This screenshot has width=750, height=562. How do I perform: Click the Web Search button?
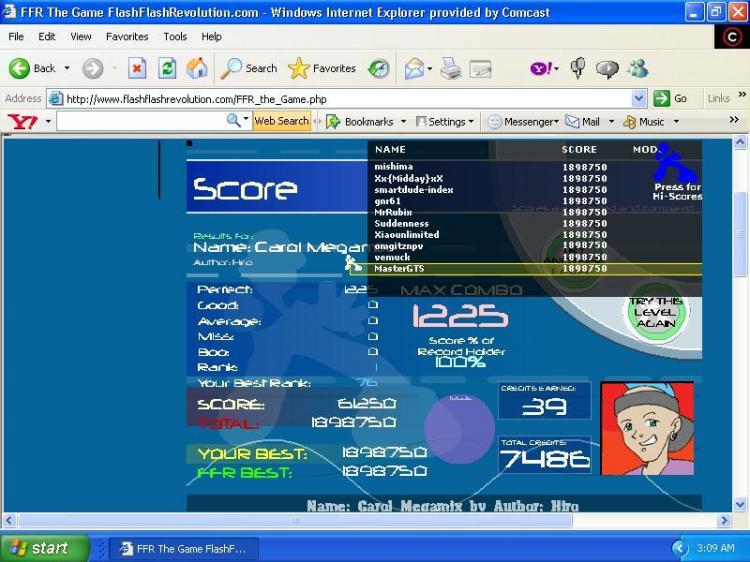pyautogui.click(x=282, y=121)
